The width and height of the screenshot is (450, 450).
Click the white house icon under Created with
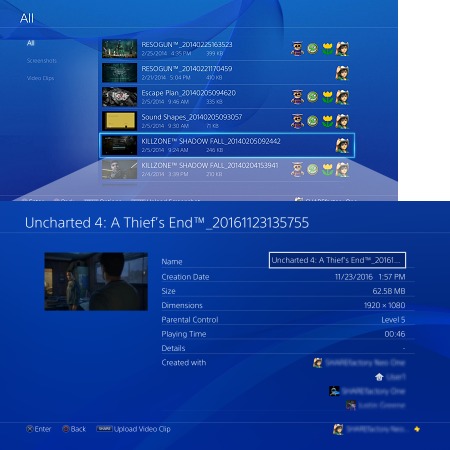click(379, 377)
